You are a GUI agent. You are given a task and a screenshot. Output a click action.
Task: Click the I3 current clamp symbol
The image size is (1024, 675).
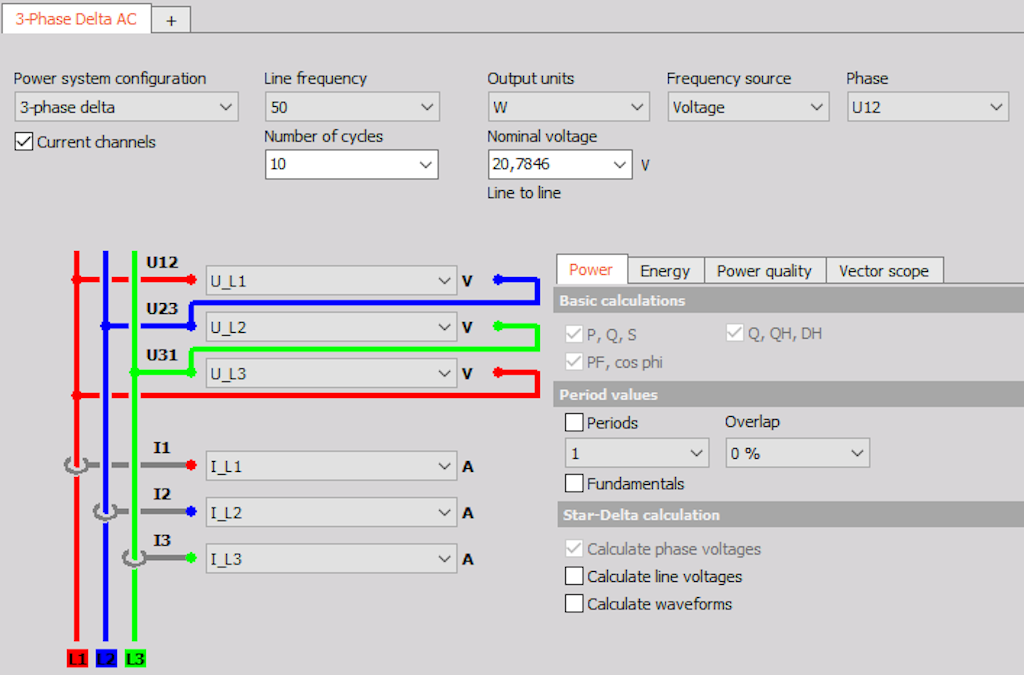click(134, 558)
